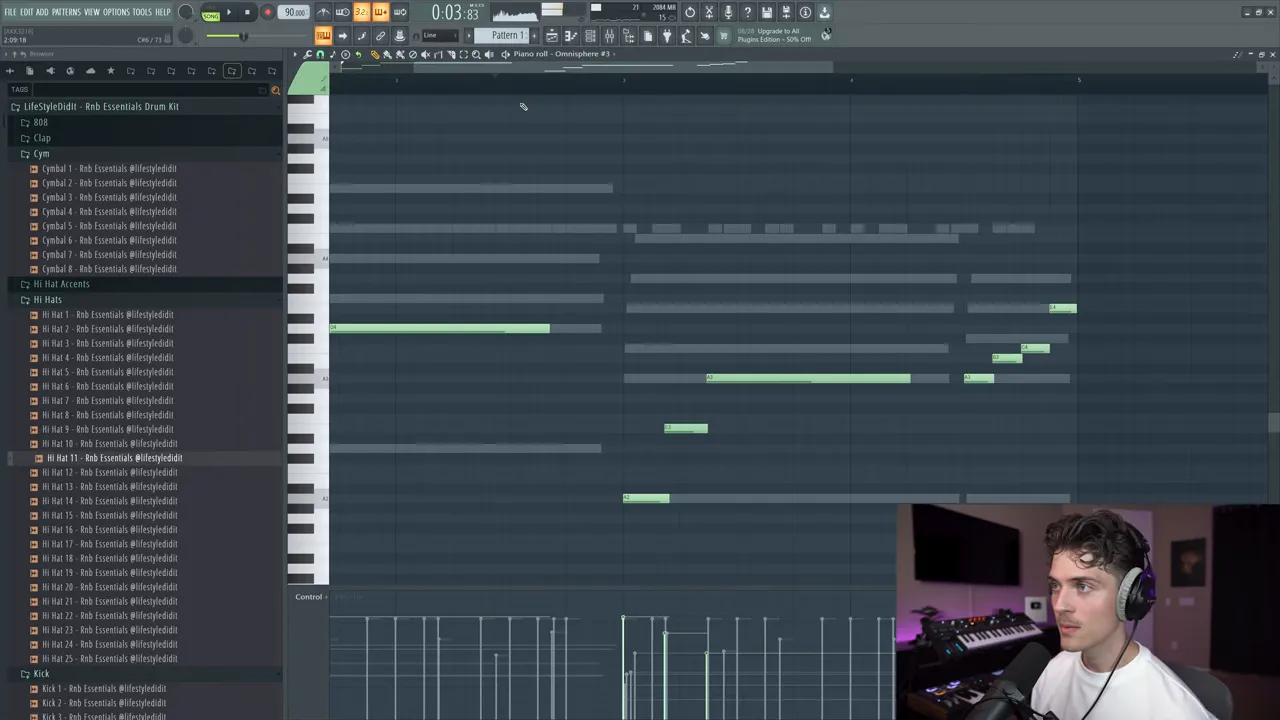
Task: Open the Mixer window icon
Action: (609, 36)
